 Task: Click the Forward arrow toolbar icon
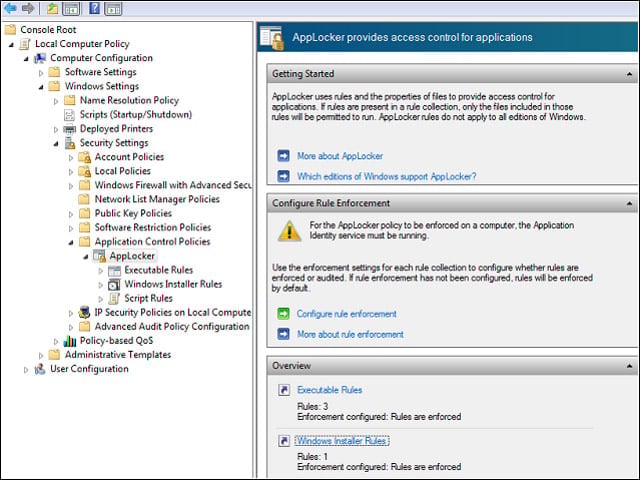coord(28,8)
